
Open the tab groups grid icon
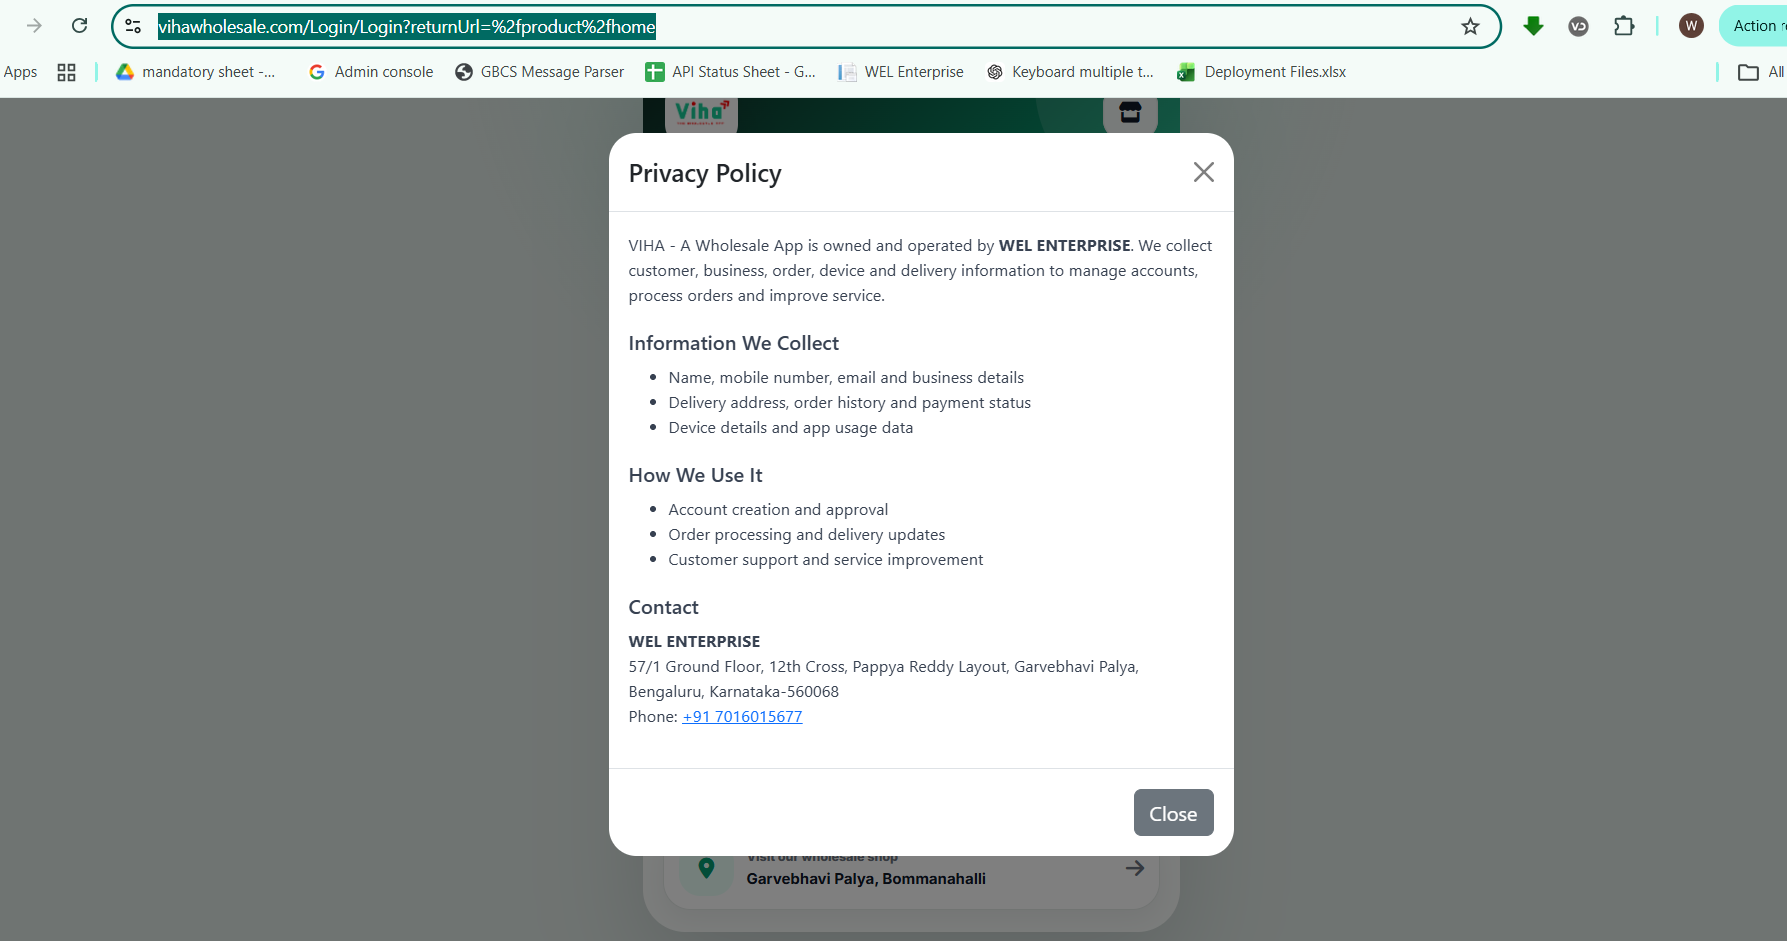[x=67, y=72]
